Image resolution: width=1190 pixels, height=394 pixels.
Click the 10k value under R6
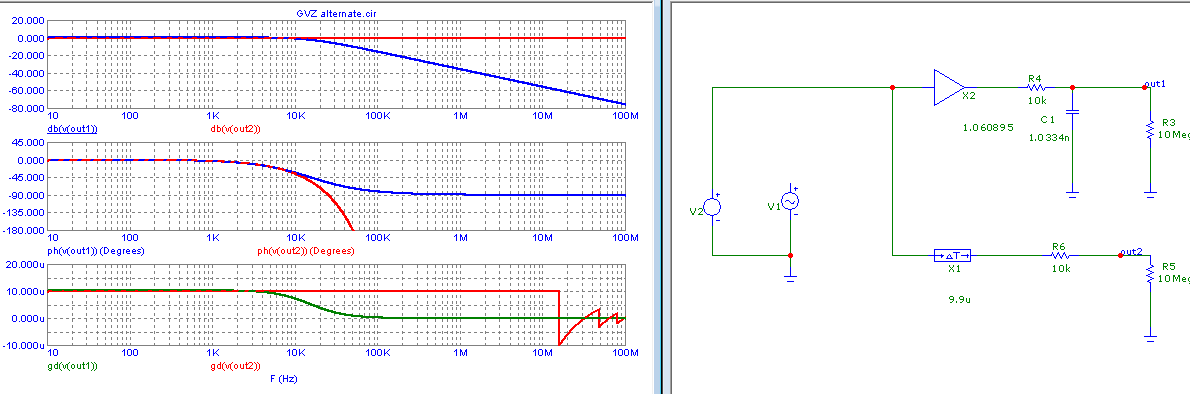(1060, 269)
